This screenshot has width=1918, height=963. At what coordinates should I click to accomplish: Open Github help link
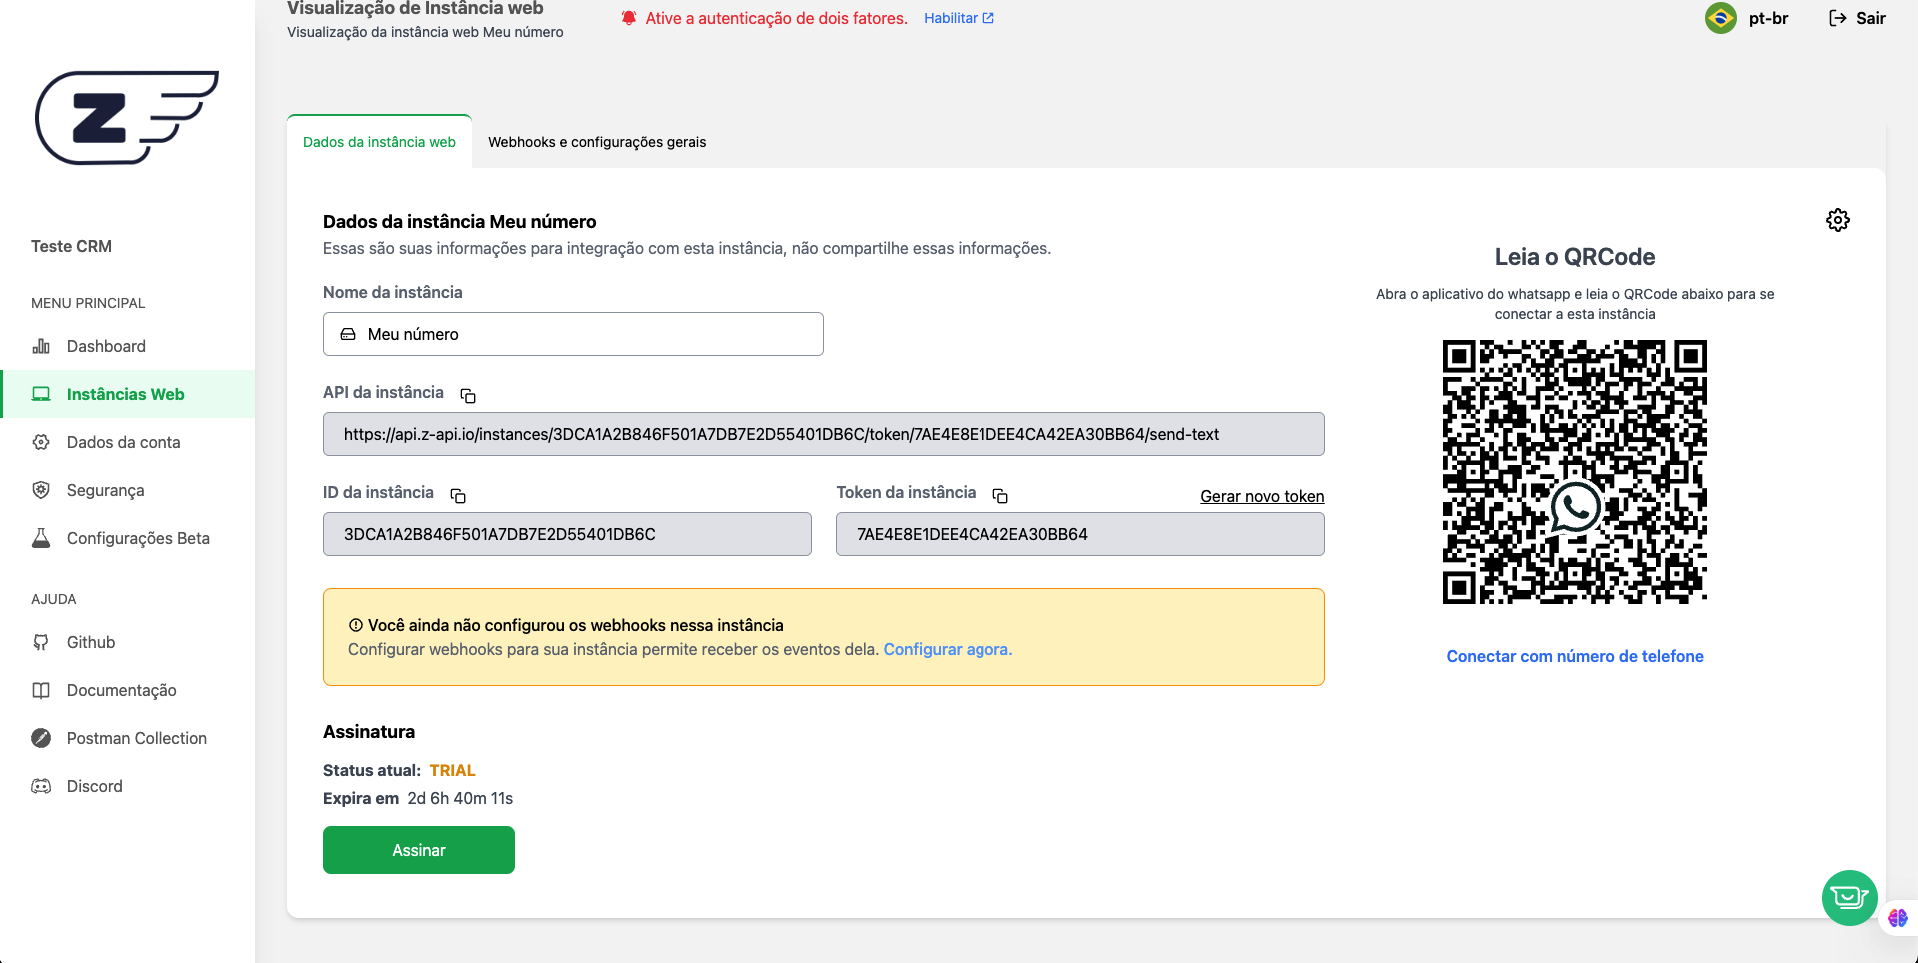127,642
